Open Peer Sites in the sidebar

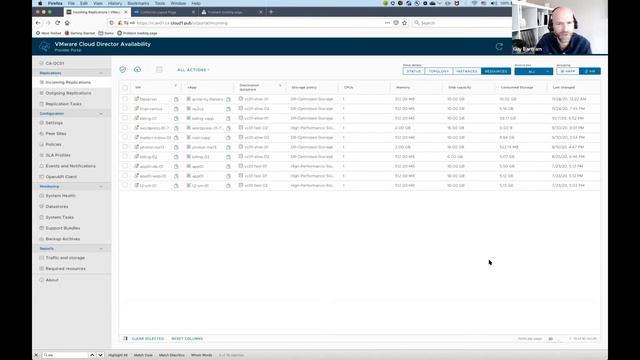[56, 133]
